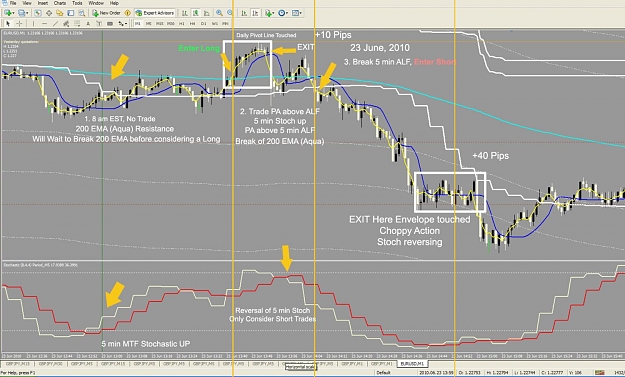Set timeframe to MN monthly
The image size is (625, 377).
[225, 24]
